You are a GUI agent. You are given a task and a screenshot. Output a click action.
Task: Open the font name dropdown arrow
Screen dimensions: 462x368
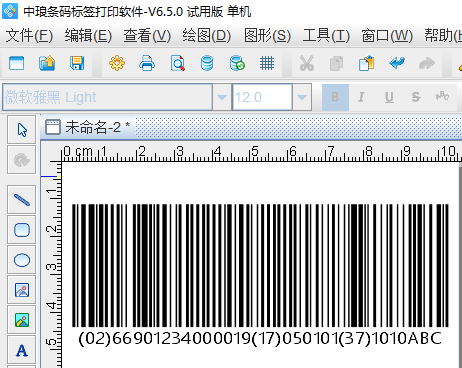pyautogui.click(x=222, y=97)
